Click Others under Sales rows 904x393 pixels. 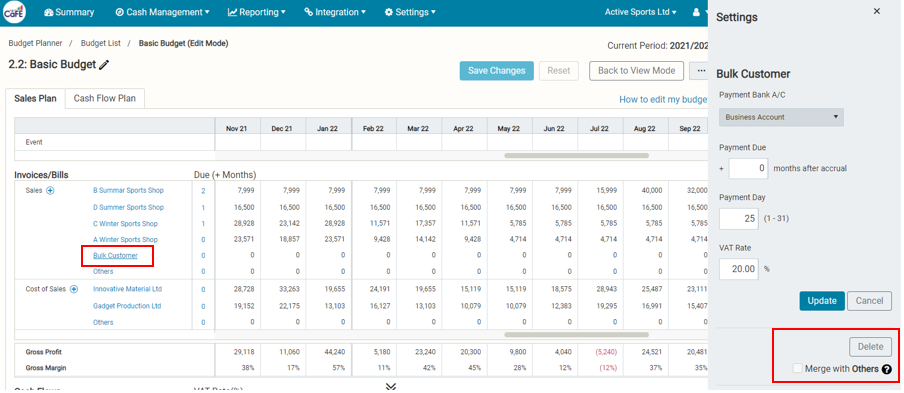pos(103,271)
